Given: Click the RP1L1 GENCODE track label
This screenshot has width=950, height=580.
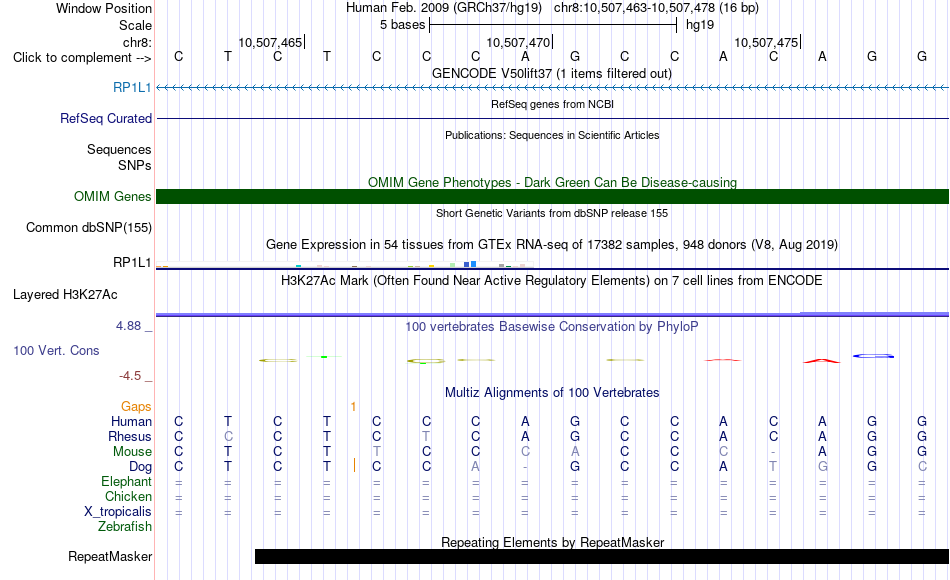Looking at the screenshot, I should click(x=132, y=87).
